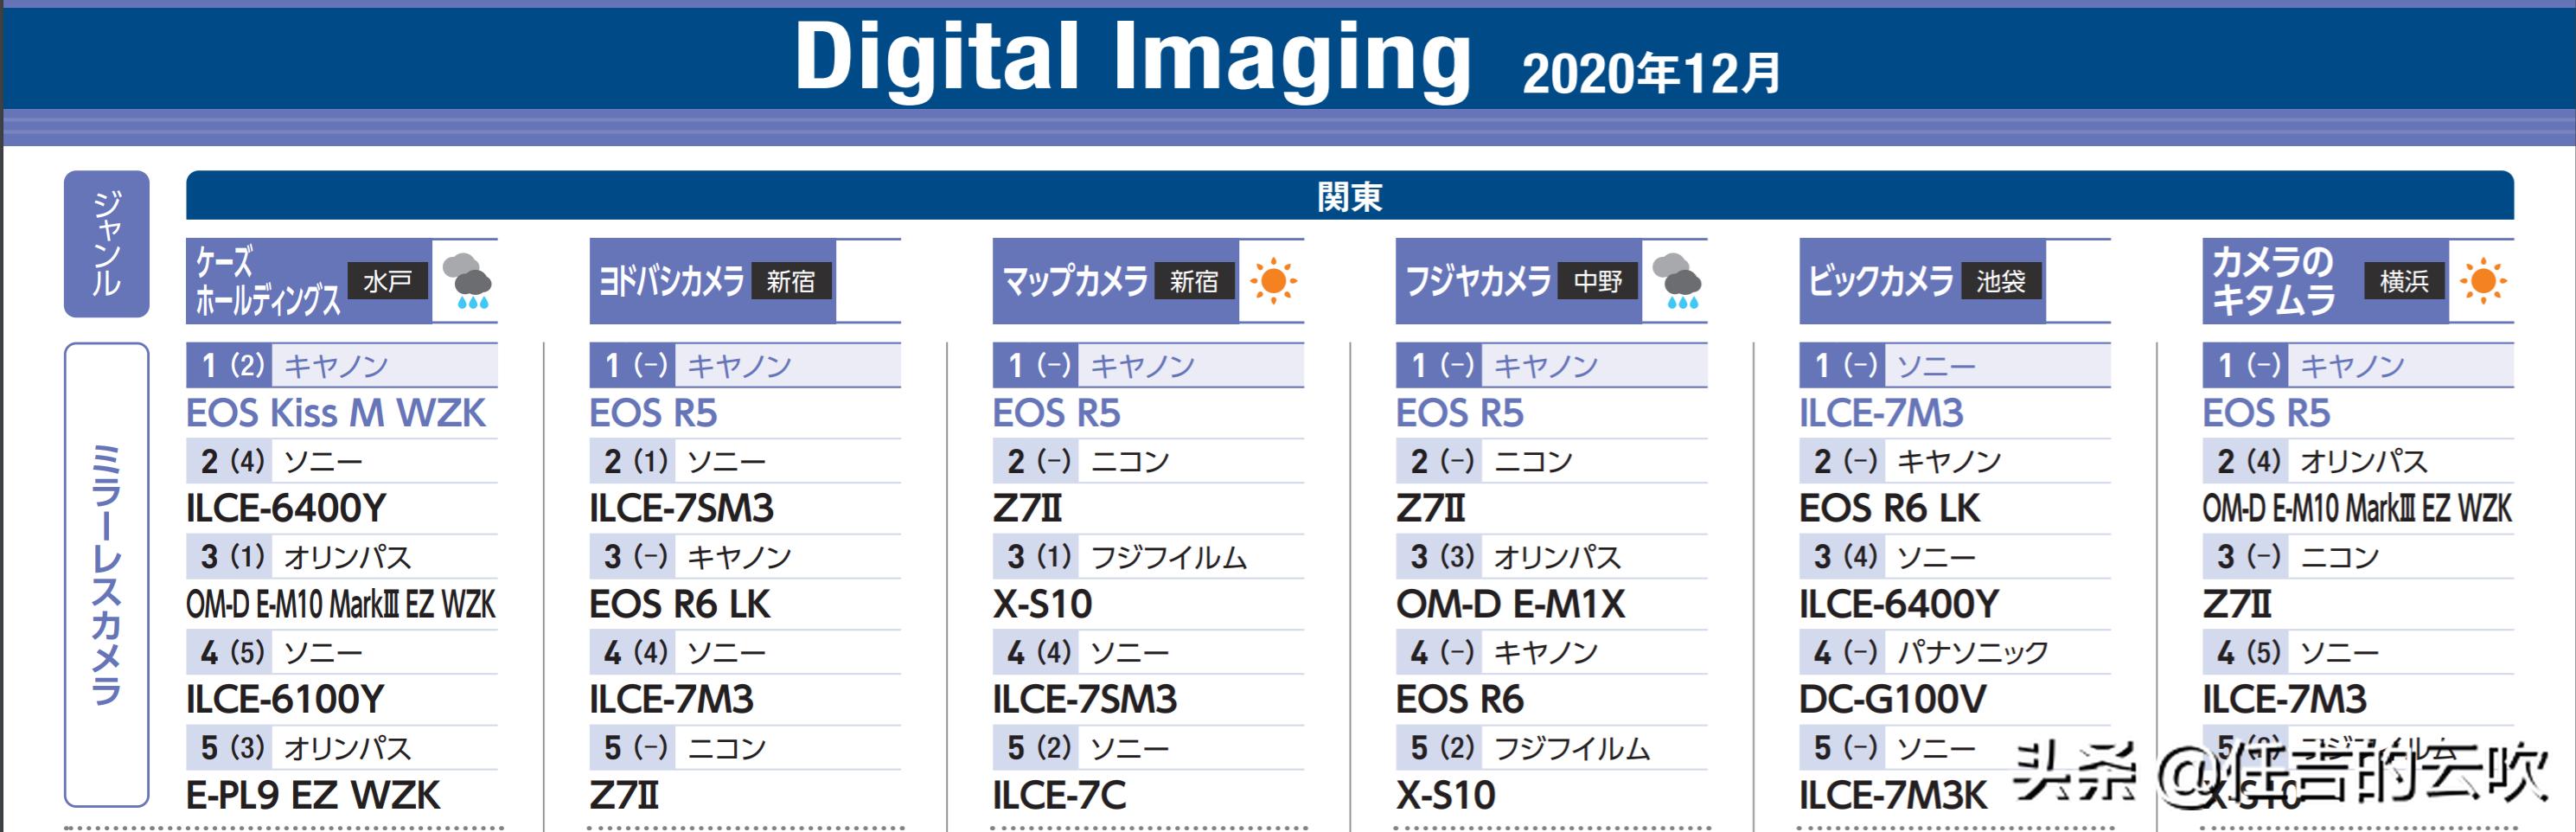Click the "Digital Imaging" title
This screenshot has width=2576, height=832.
pos(1132,58)
